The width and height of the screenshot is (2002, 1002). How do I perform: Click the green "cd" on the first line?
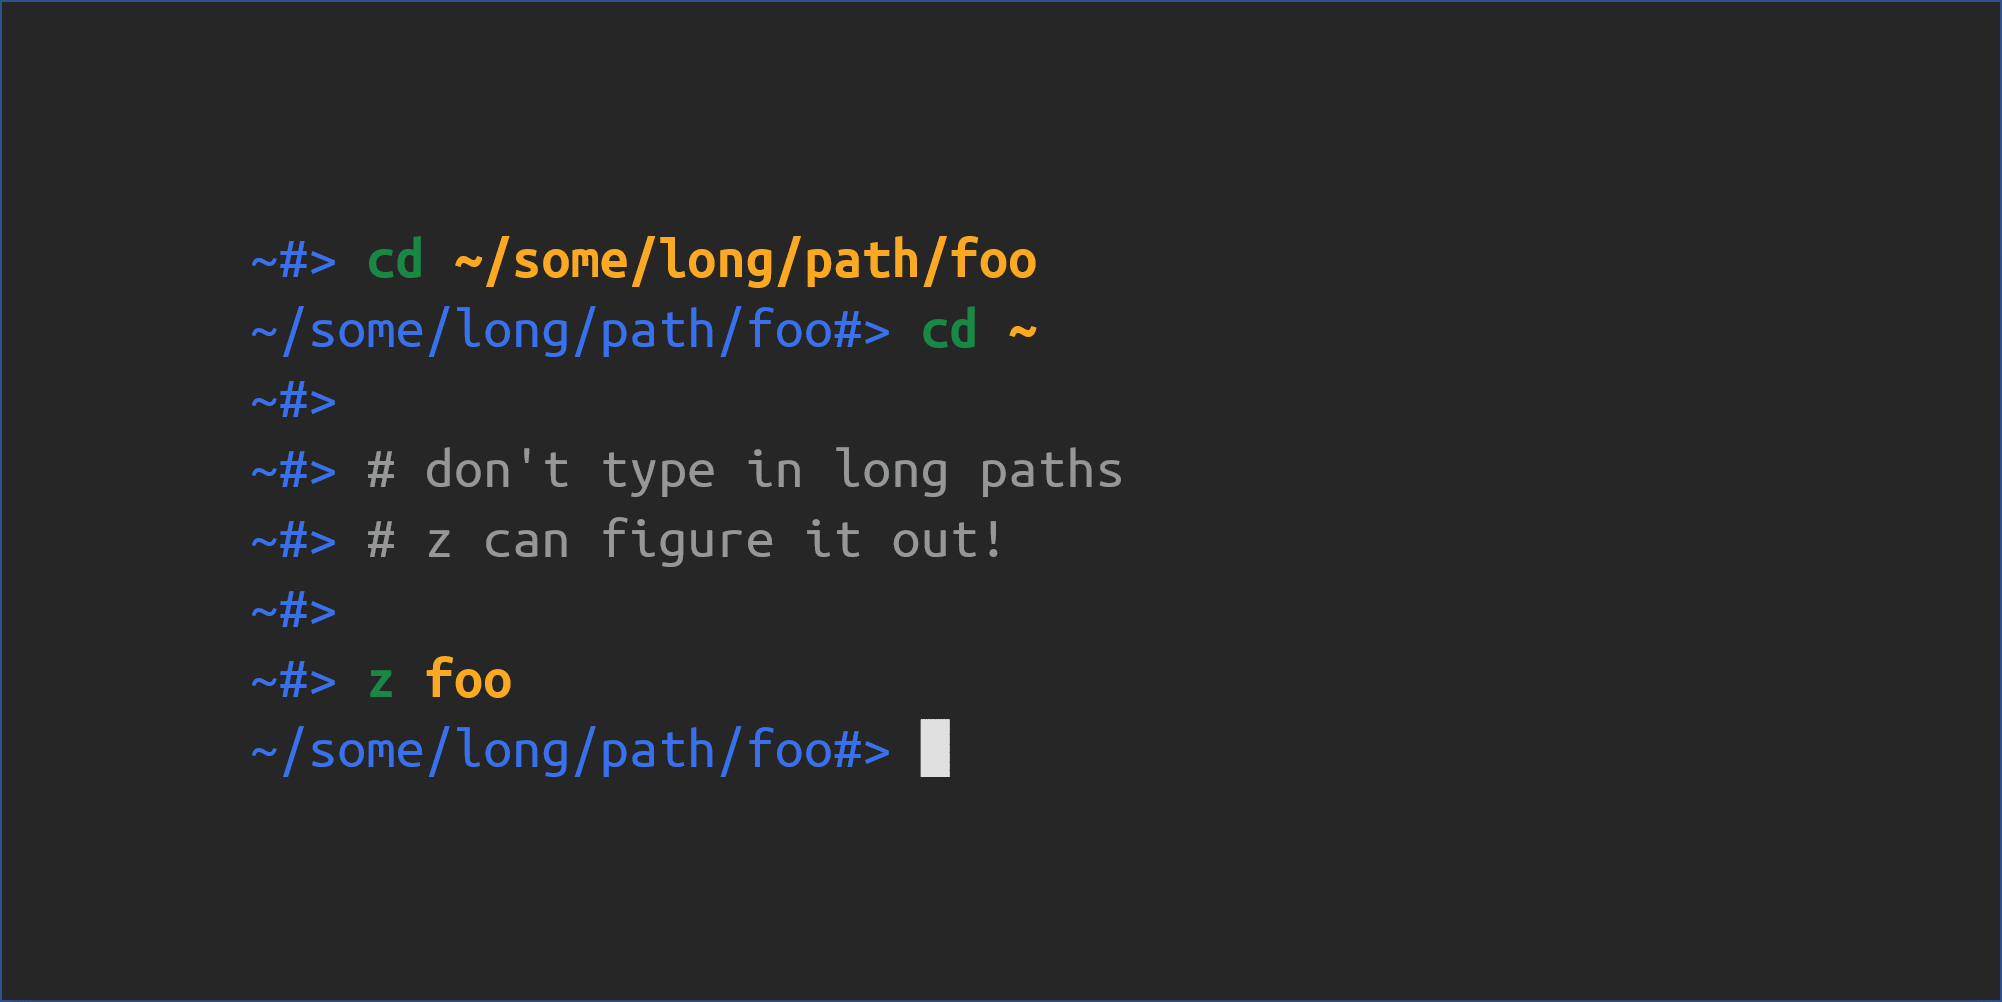click(395, 262)
